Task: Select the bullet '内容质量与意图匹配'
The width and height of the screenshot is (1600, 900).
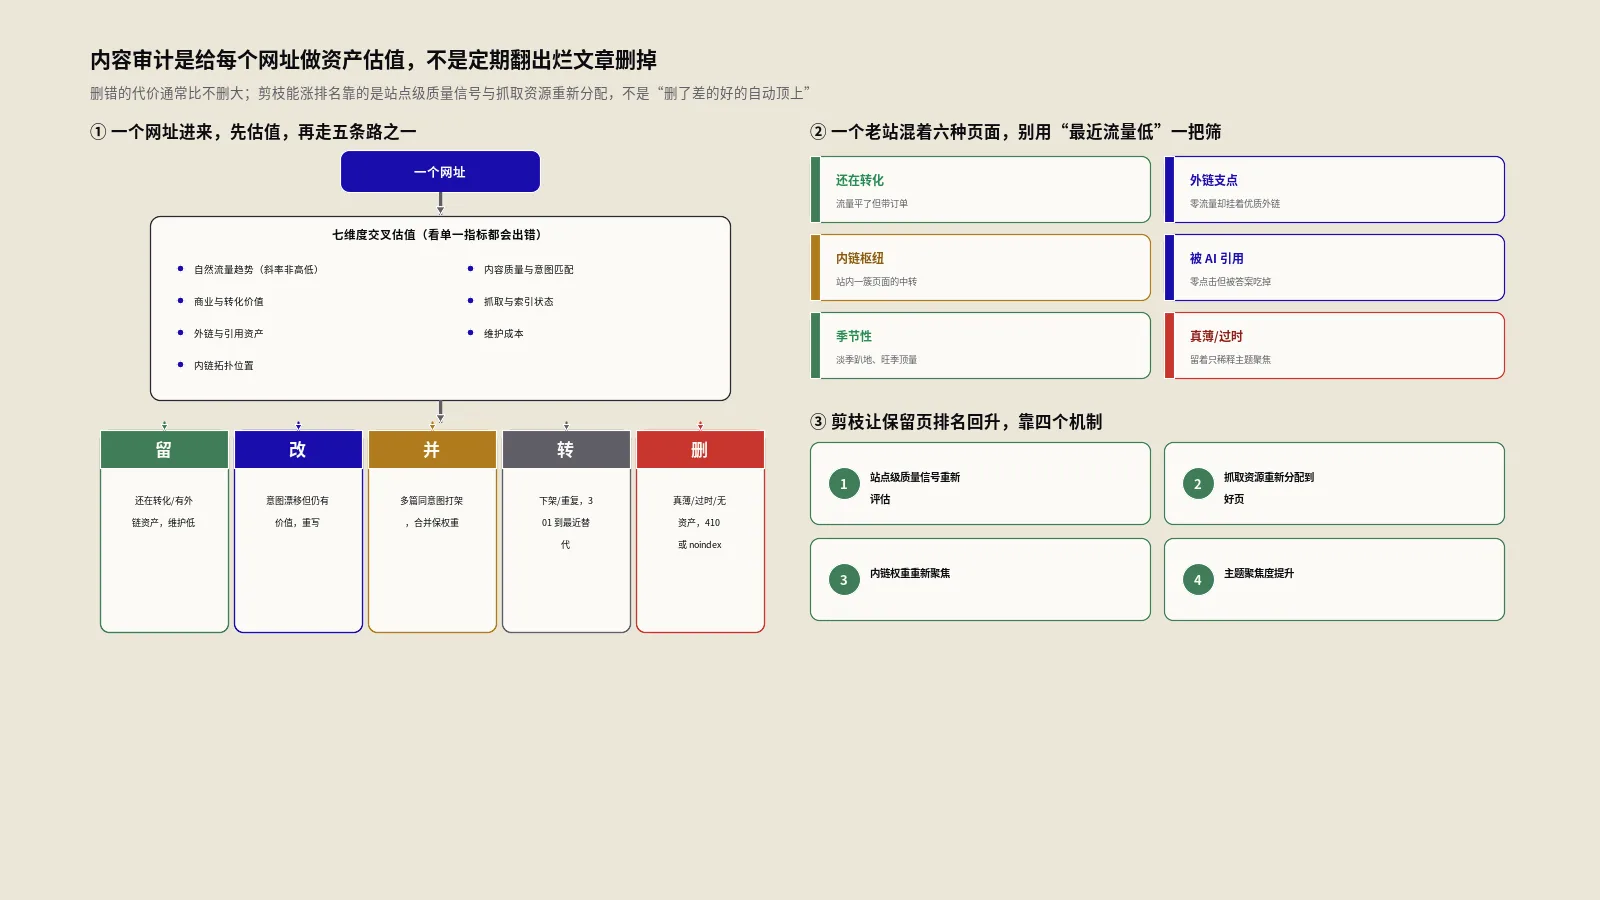Action: (x=529, y=270)
